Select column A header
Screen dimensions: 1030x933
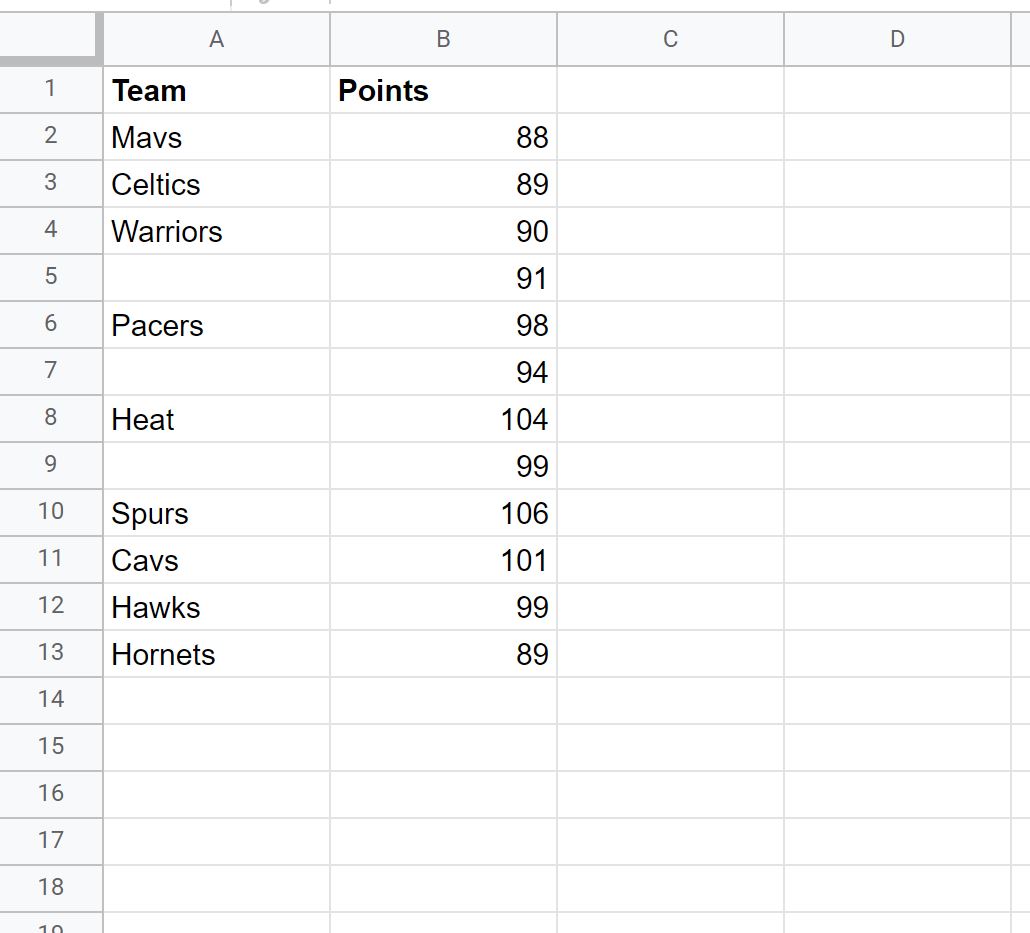pos(216,39)
